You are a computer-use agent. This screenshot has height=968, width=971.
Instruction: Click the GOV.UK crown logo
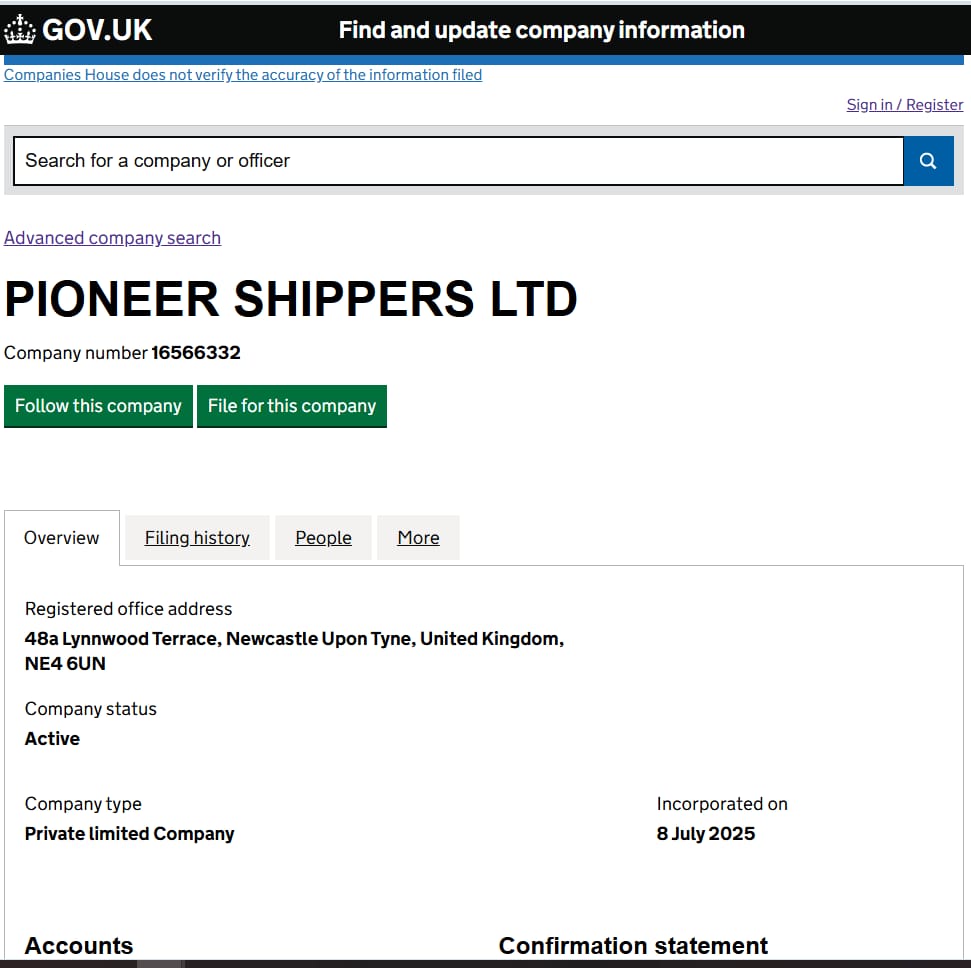pos(20,30)
